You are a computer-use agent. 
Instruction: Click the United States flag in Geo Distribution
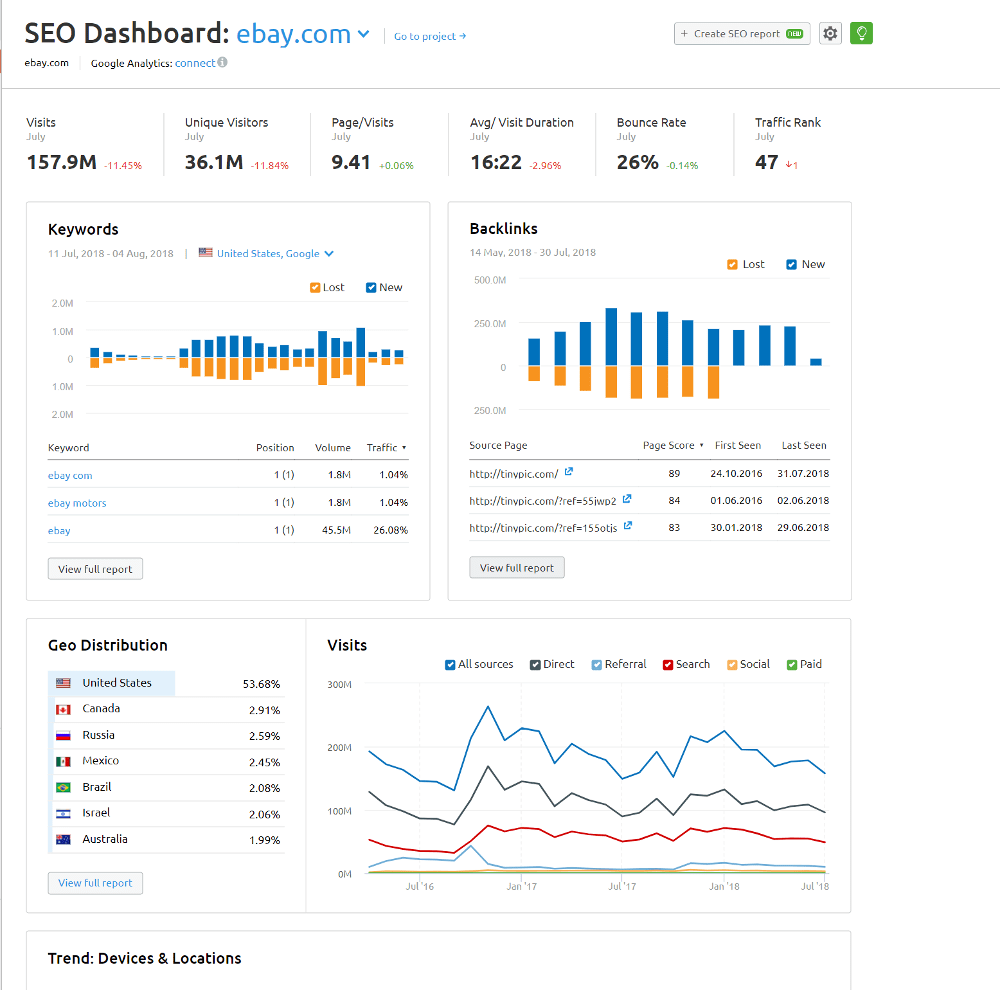(61, 683)
